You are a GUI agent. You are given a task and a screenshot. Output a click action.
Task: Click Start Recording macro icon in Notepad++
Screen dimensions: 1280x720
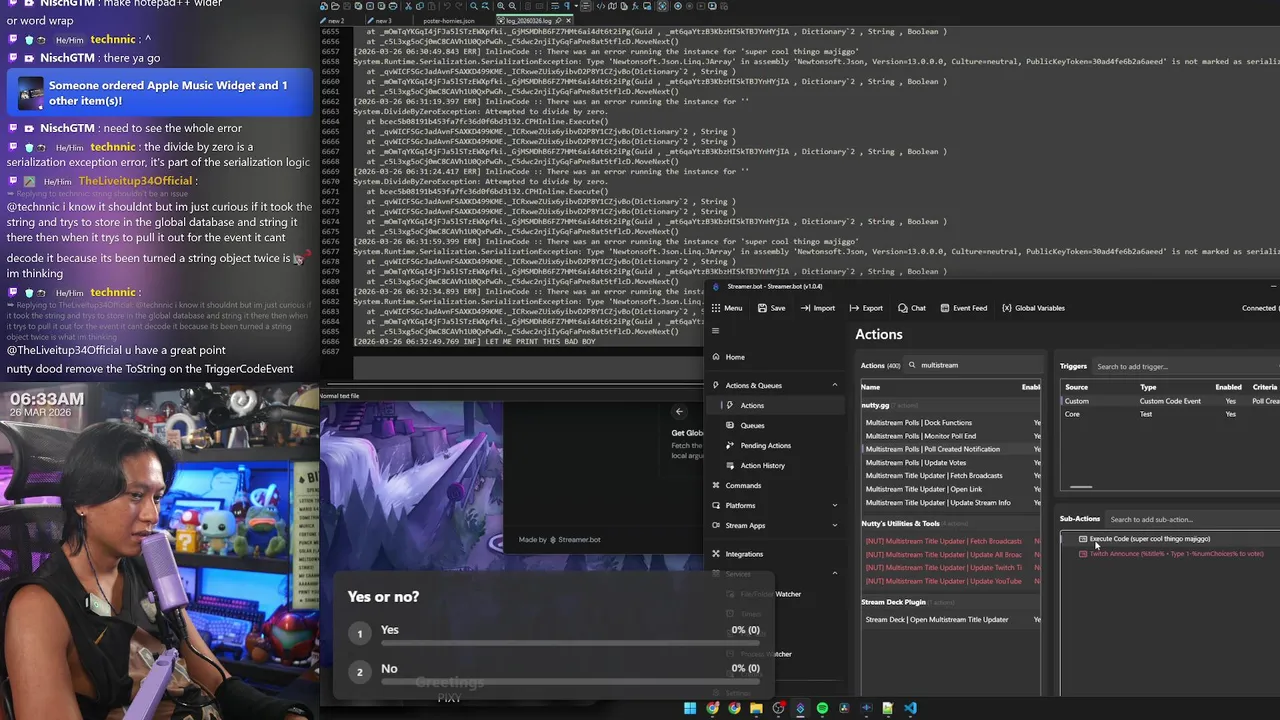pyautogui.click(x=678, y=6)
